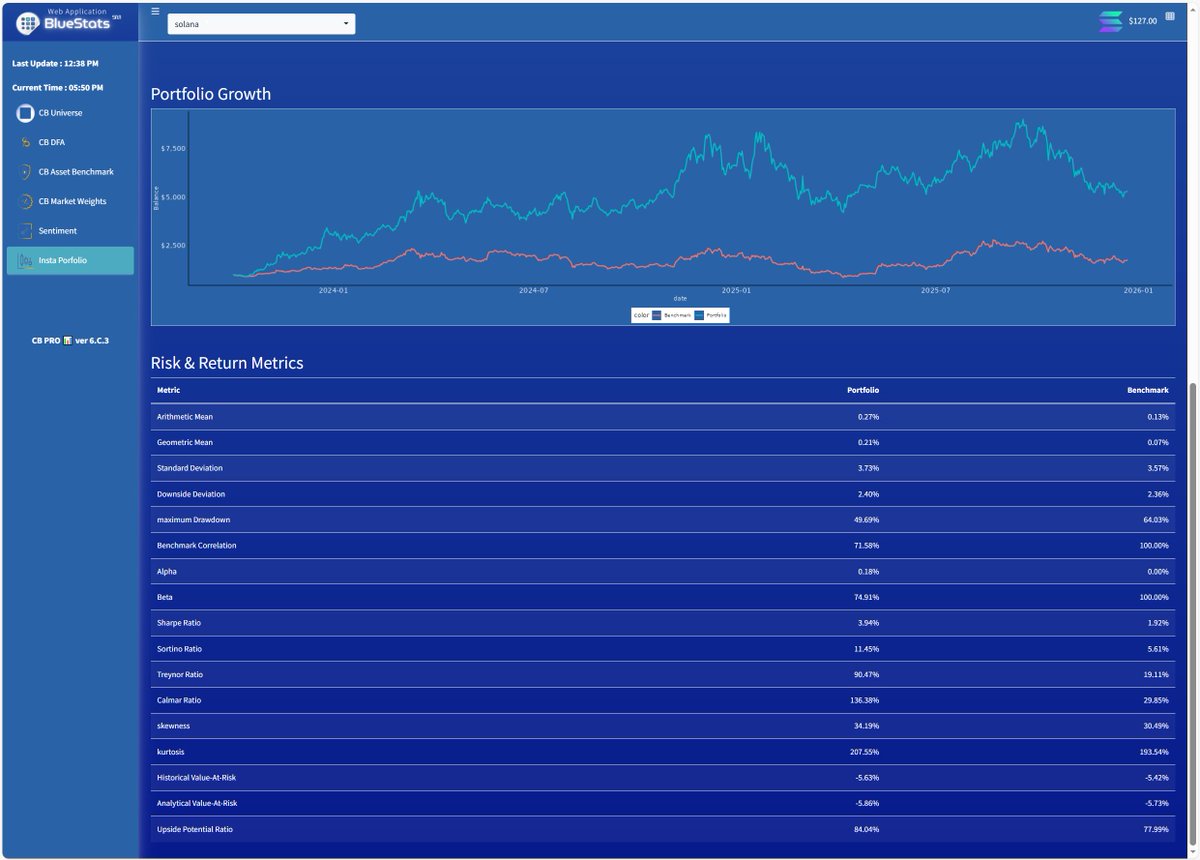Click the $127.00 price value
The height and width of the screenshot is (860, 1200).
[x=1143, y=21]
